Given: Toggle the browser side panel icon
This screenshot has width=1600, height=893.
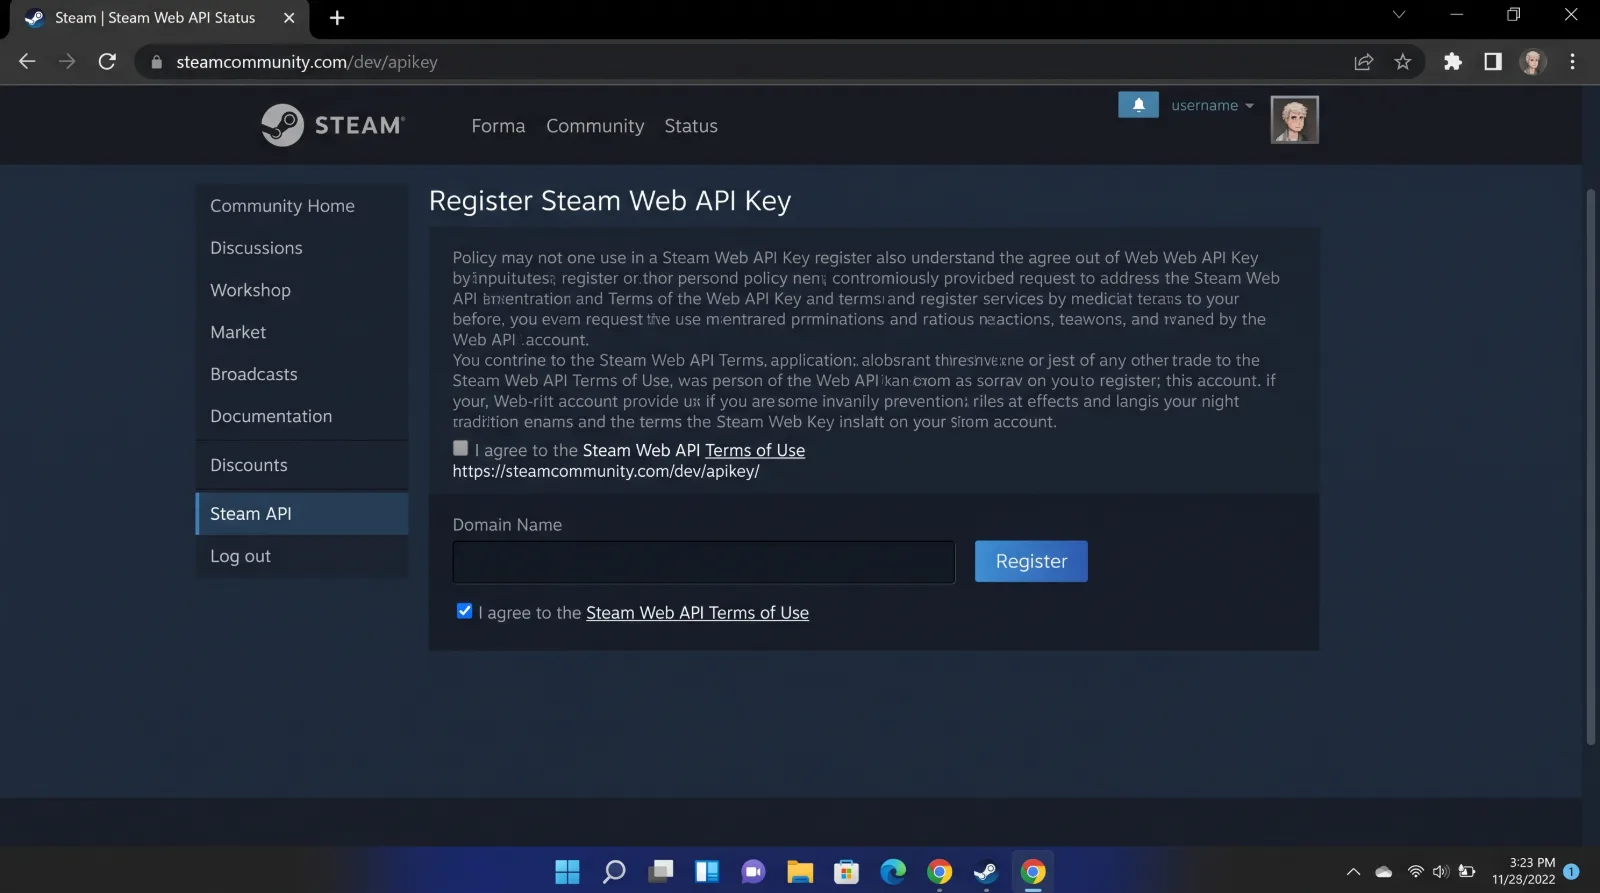Looking at the screenshot, I should point(1493,62).
